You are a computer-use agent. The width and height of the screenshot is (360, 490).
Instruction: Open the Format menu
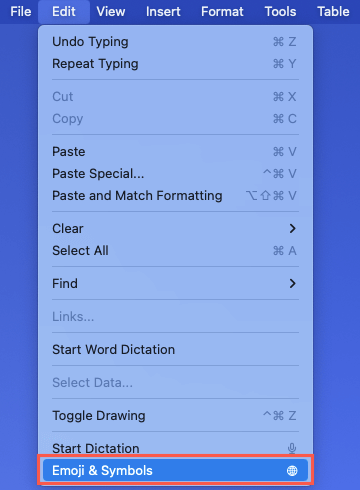pos(222,12)
